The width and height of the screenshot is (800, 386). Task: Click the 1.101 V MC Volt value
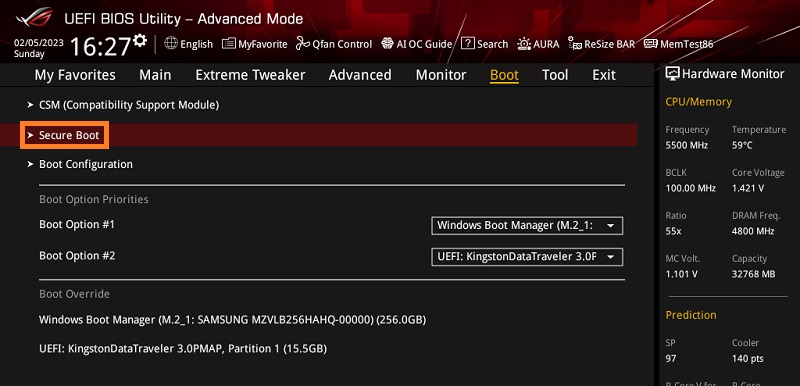[x=681, y=274]
